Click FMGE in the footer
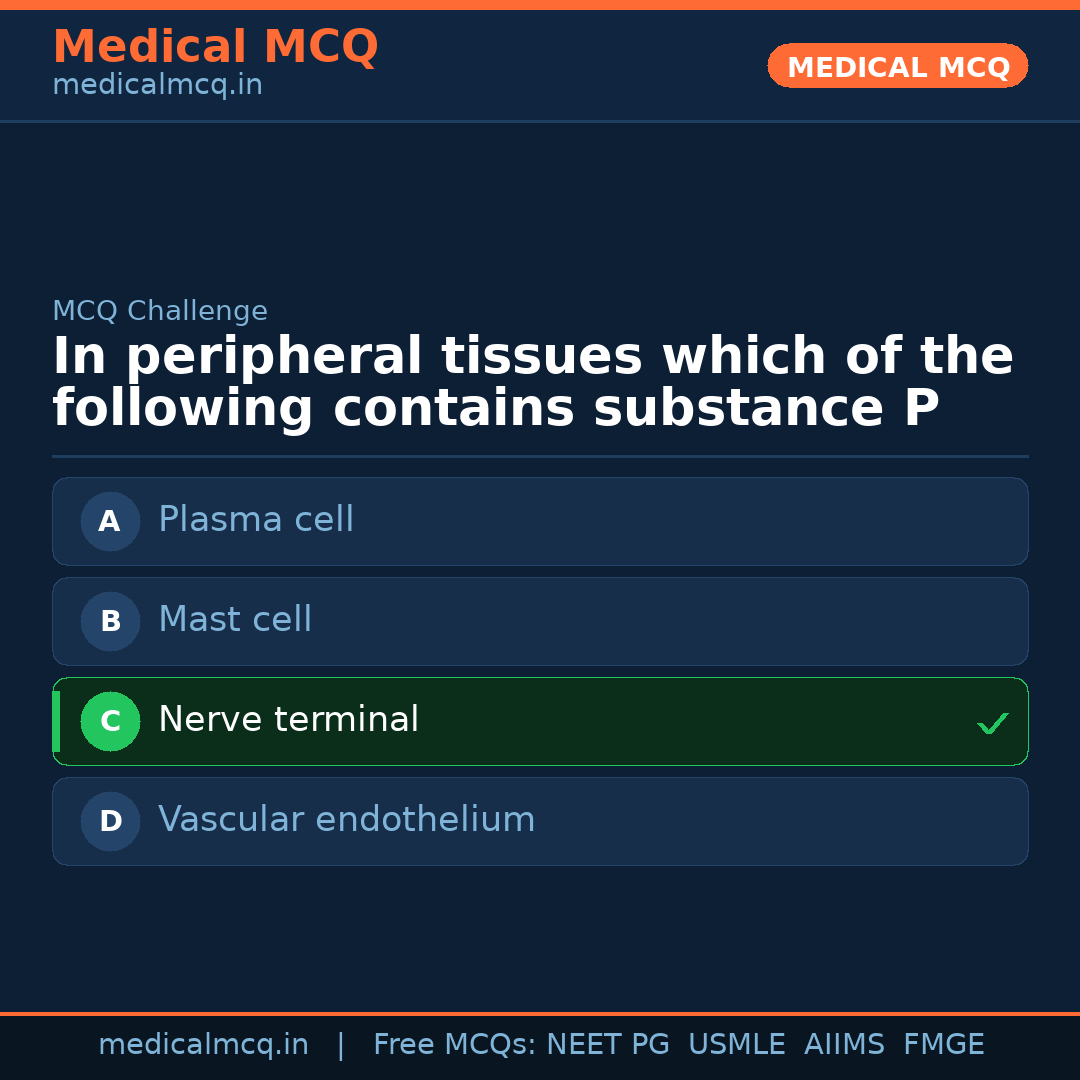This screenshot has height=1080, width=1080. 943,1045
